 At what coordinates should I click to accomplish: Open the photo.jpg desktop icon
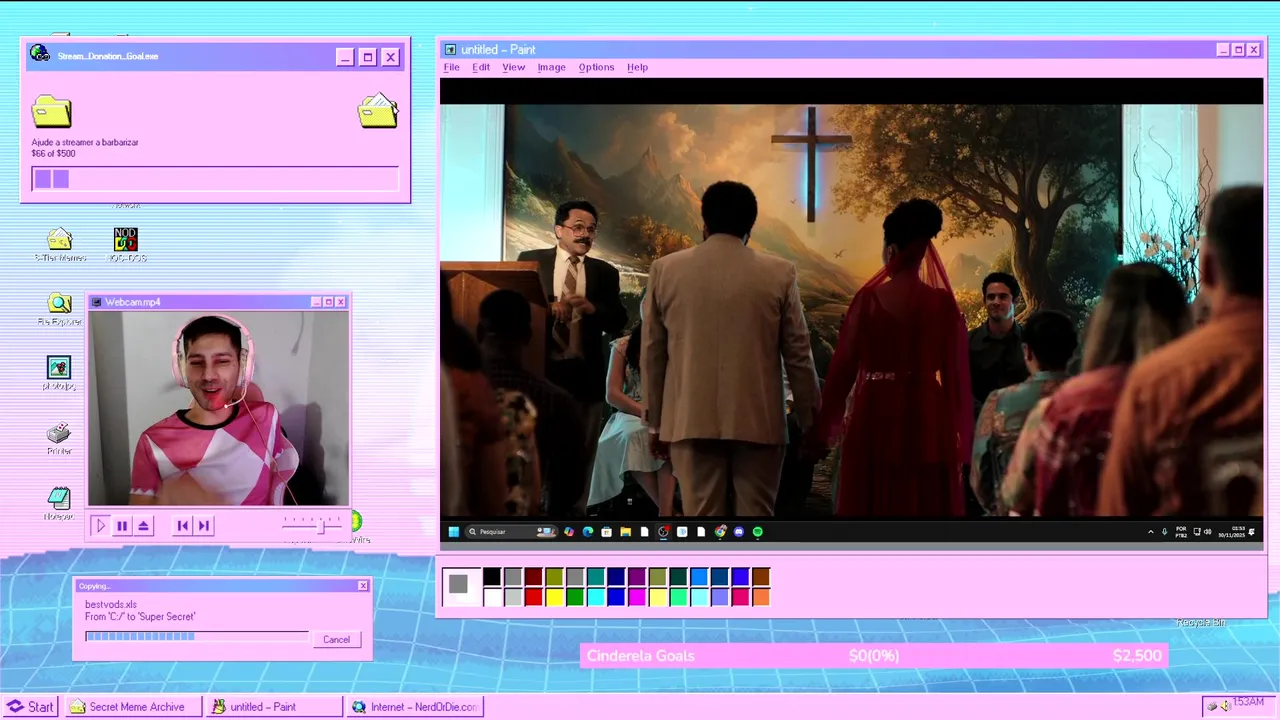pos(59,368)
